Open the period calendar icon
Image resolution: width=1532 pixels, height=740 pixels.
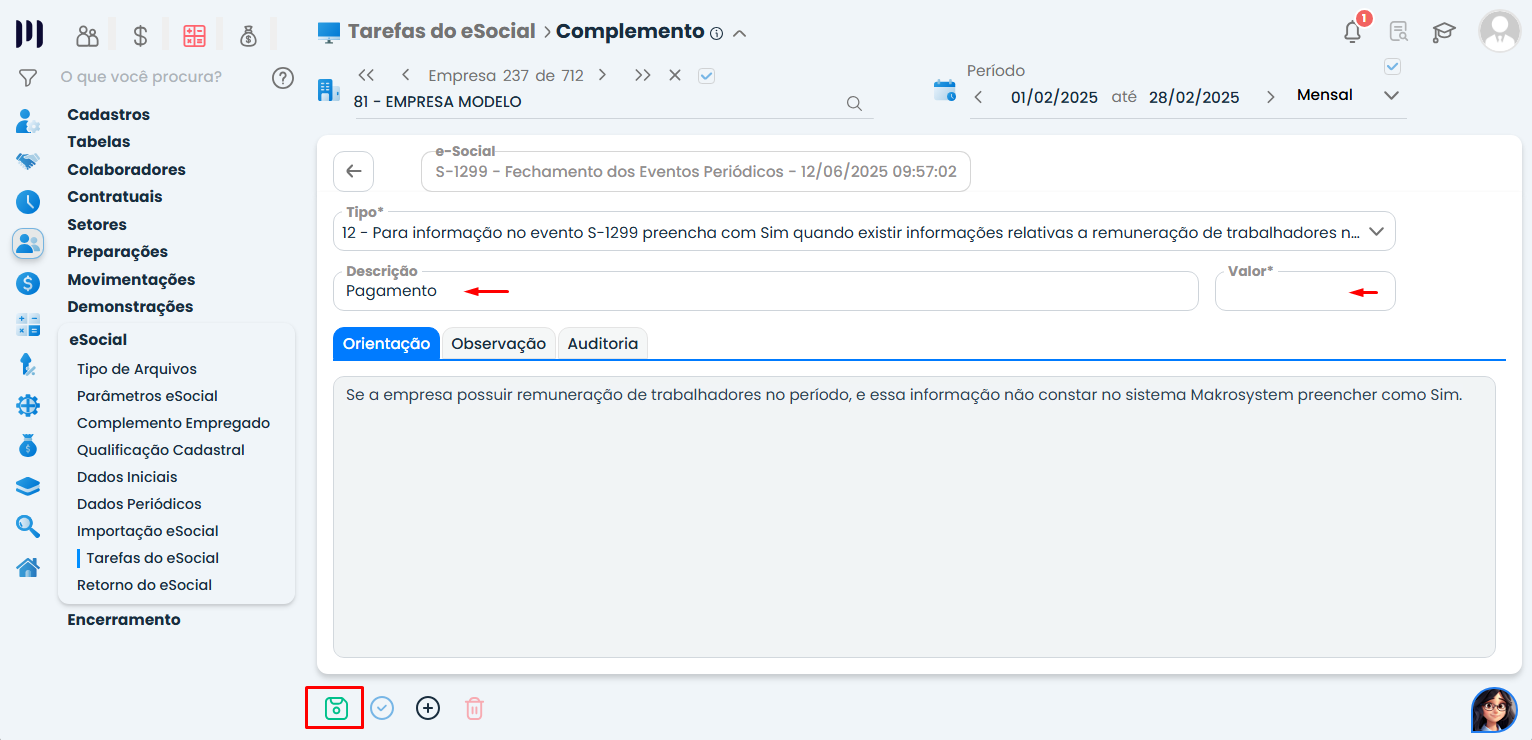tap(945, 91)
